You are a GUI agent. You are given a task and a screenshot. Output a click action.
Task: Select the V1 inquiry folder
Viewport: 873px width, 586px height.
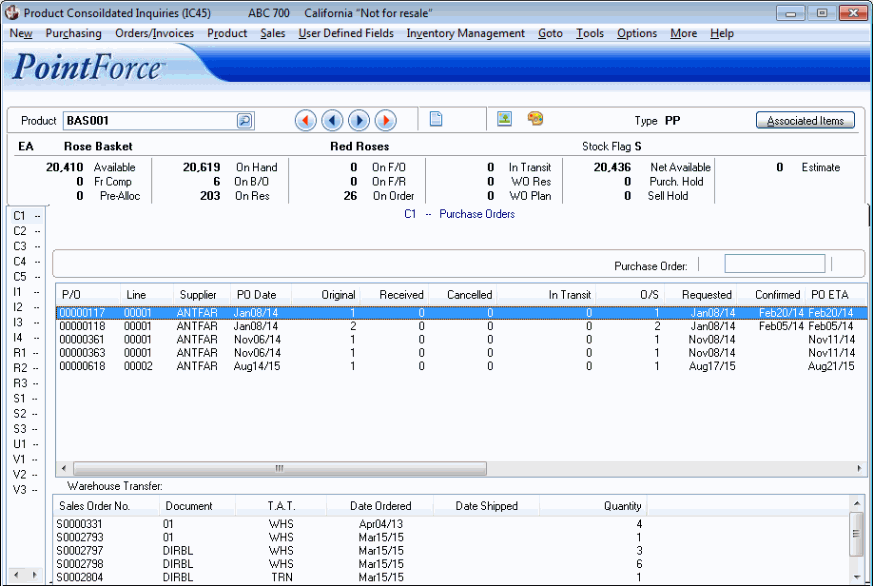(26, 460)
